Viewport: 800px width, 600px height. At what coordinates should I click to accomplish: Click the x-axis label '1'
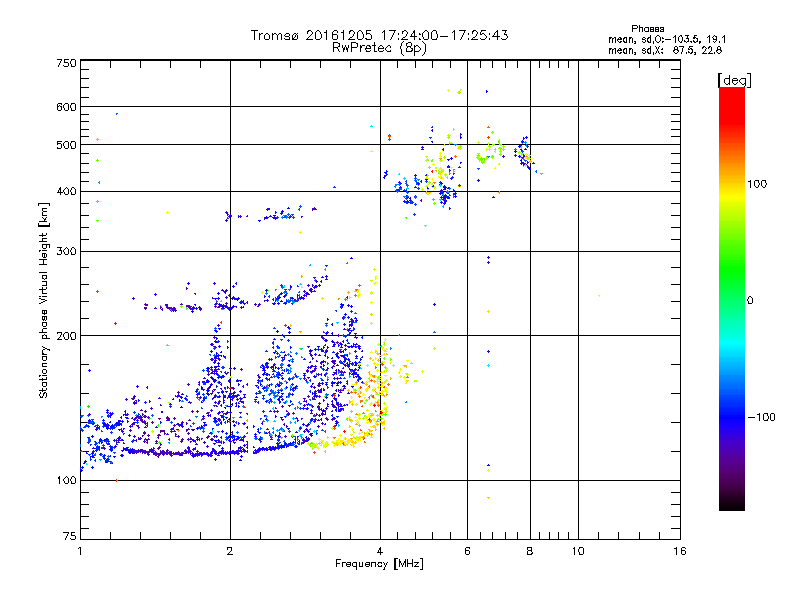(80, 551)
